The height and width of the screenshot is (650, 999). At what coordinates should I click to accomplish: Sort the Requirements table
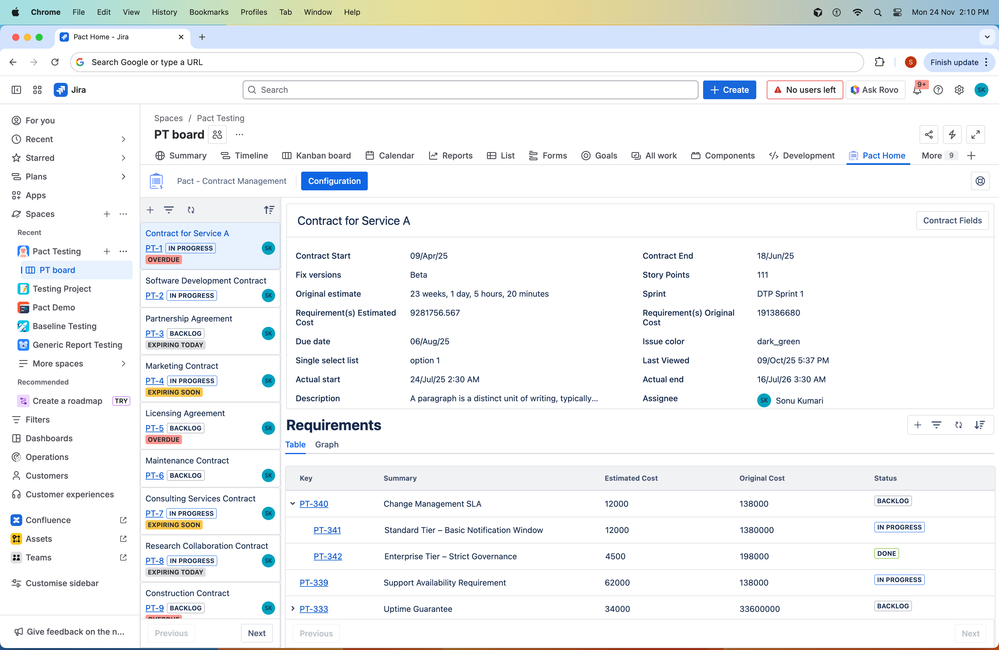(979, 425)
